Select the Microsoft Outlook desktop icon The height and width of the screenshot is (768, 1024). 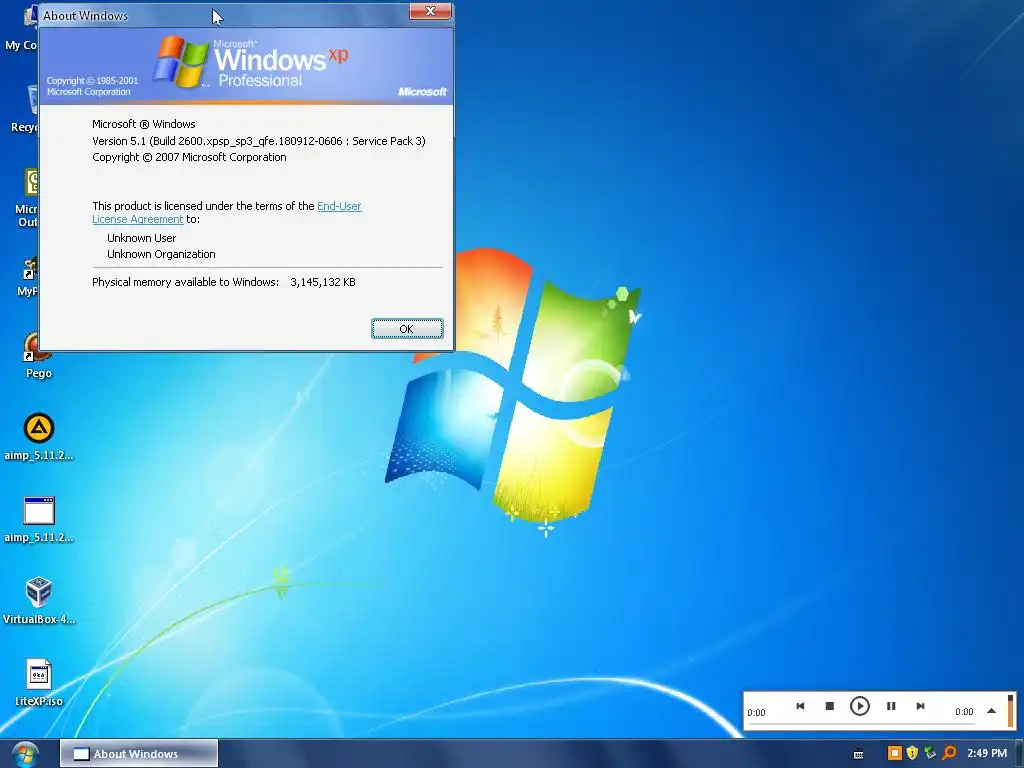point(29,198)
